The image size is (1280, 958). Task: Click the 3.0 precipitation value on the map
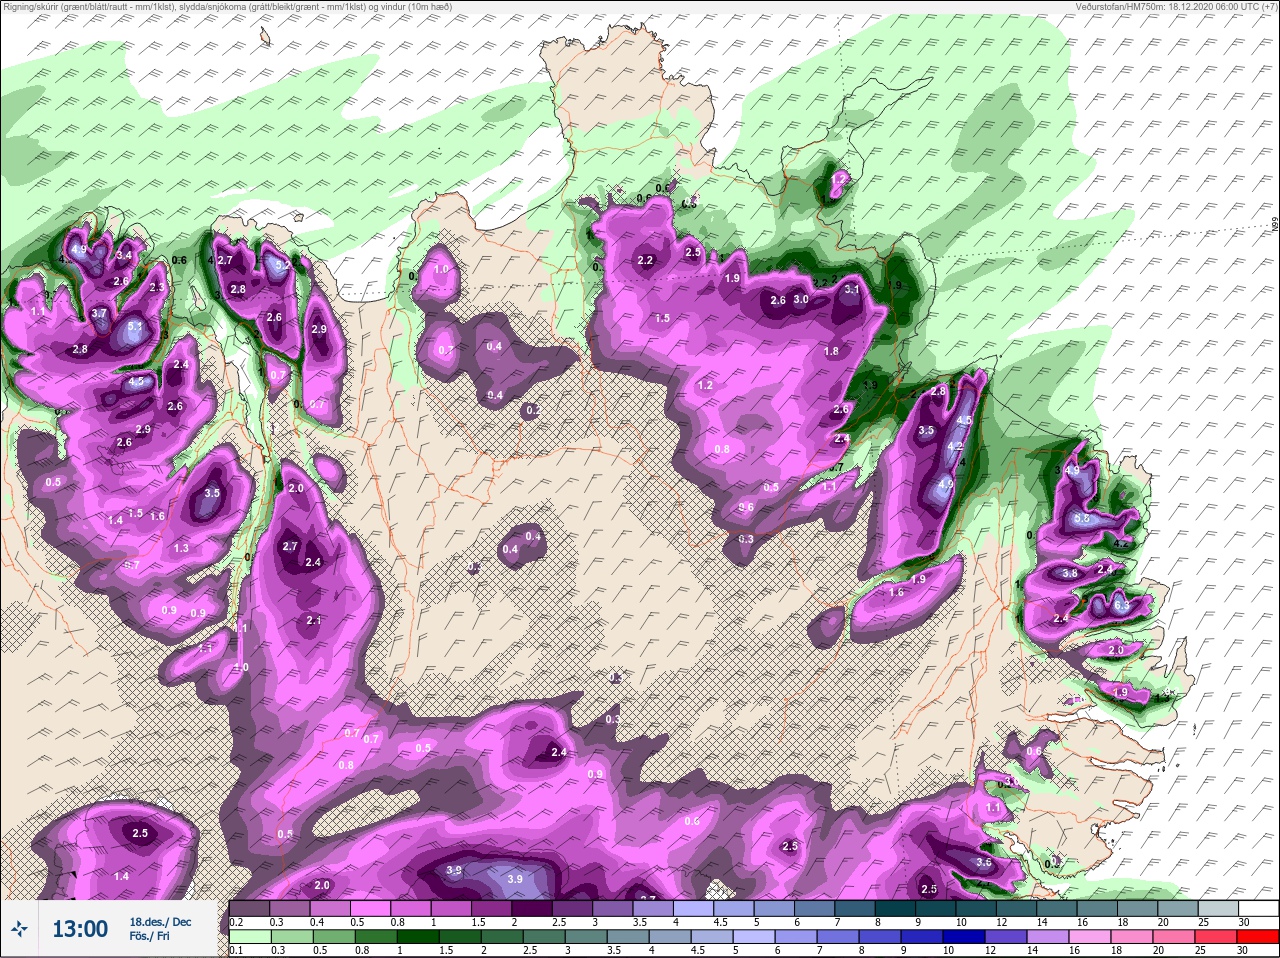pyautogui.click(x=801, y=299)
